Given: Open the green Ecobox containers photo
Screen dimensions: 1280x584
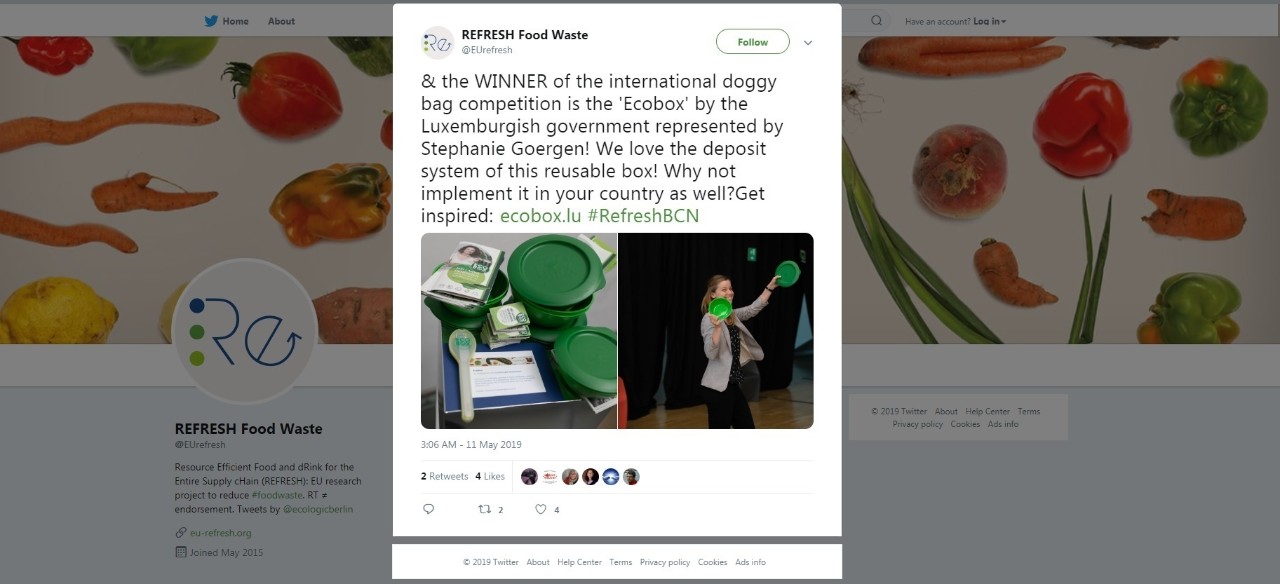Looking at the screenshot, I should pyautogui.click(x=519, y=331).
